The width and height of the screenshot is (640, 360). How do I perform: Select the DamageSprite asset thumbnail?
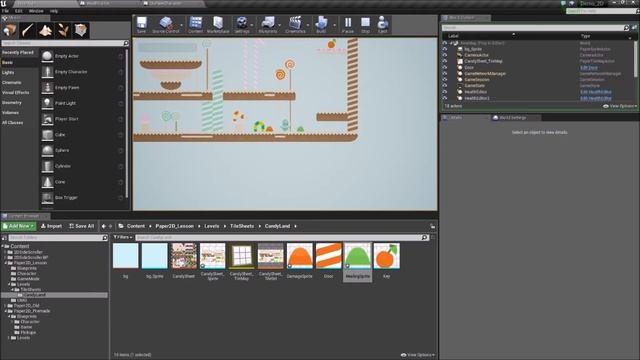300,256
